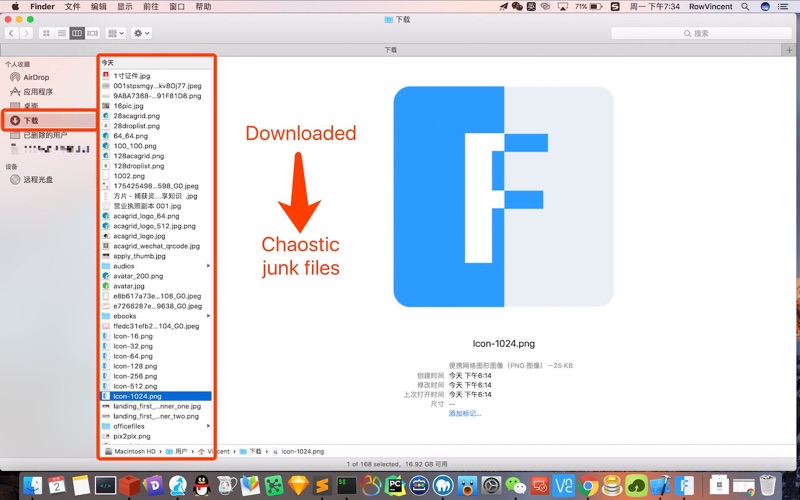Open the Finder menu
Image resolution: width=800 pixels, height=500 pixels.
pyautogui.click(x=42, y=7)
